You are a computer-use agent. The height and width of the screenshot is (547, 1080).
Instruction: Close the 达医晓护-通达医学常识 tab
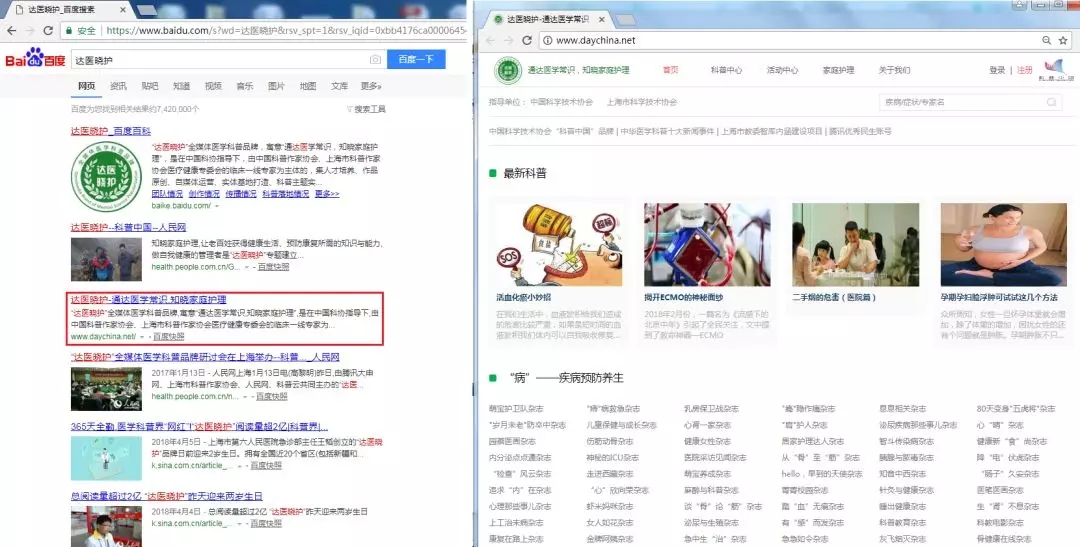(x=601, y=19)
